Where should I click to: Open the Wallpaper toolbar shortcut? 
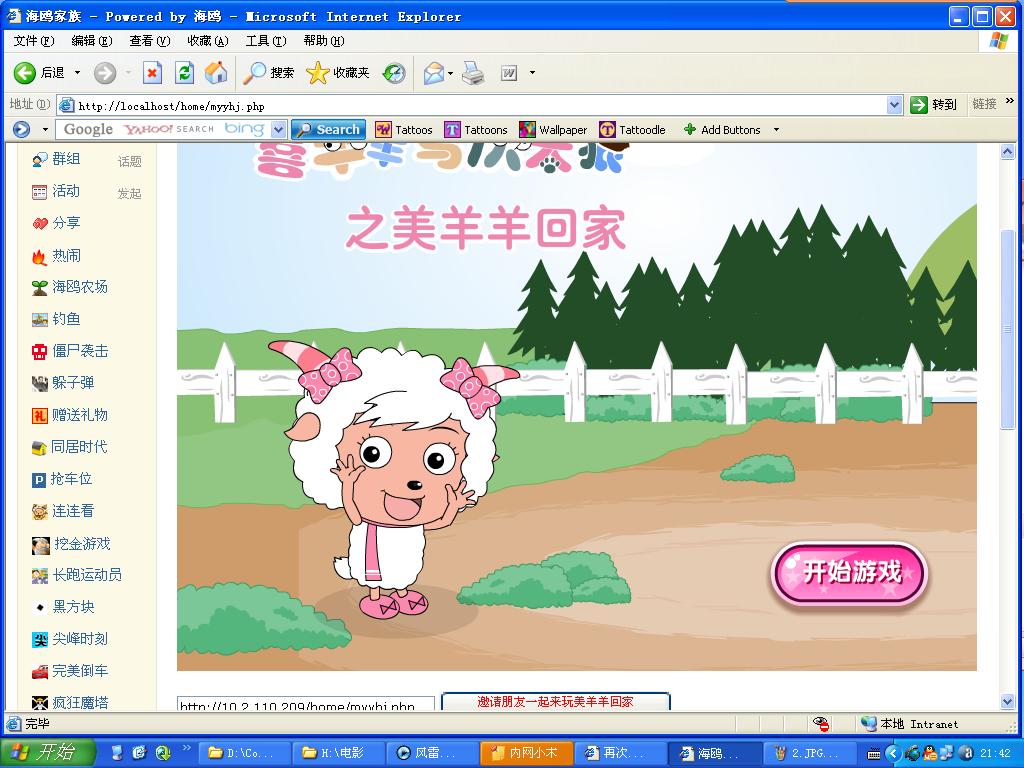[x=553, y=129]
